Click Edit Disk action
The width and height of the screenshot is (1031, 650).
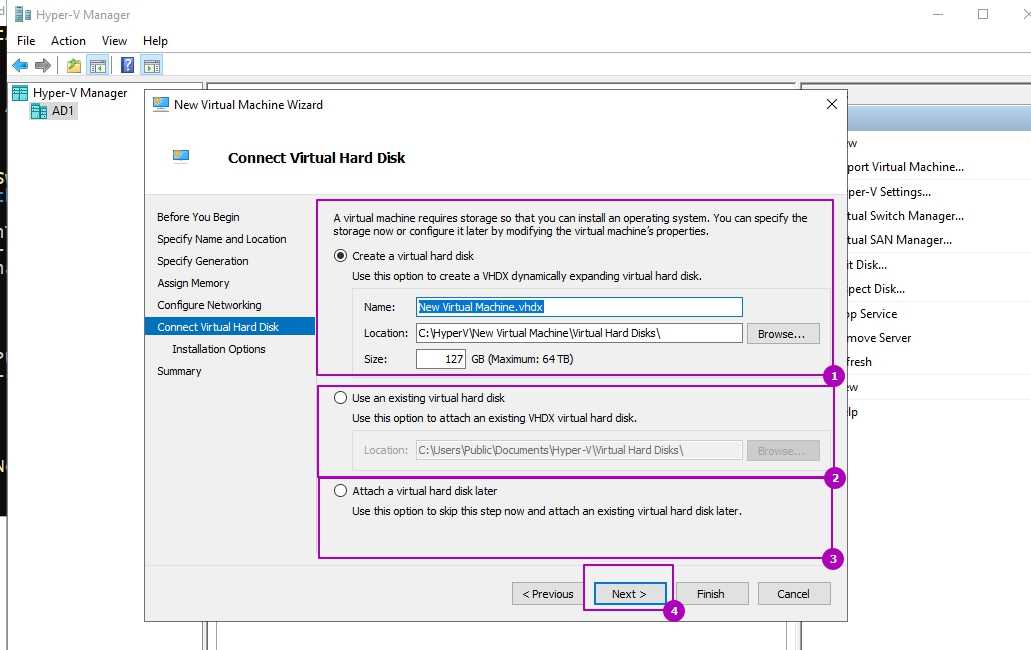point(867,265)
